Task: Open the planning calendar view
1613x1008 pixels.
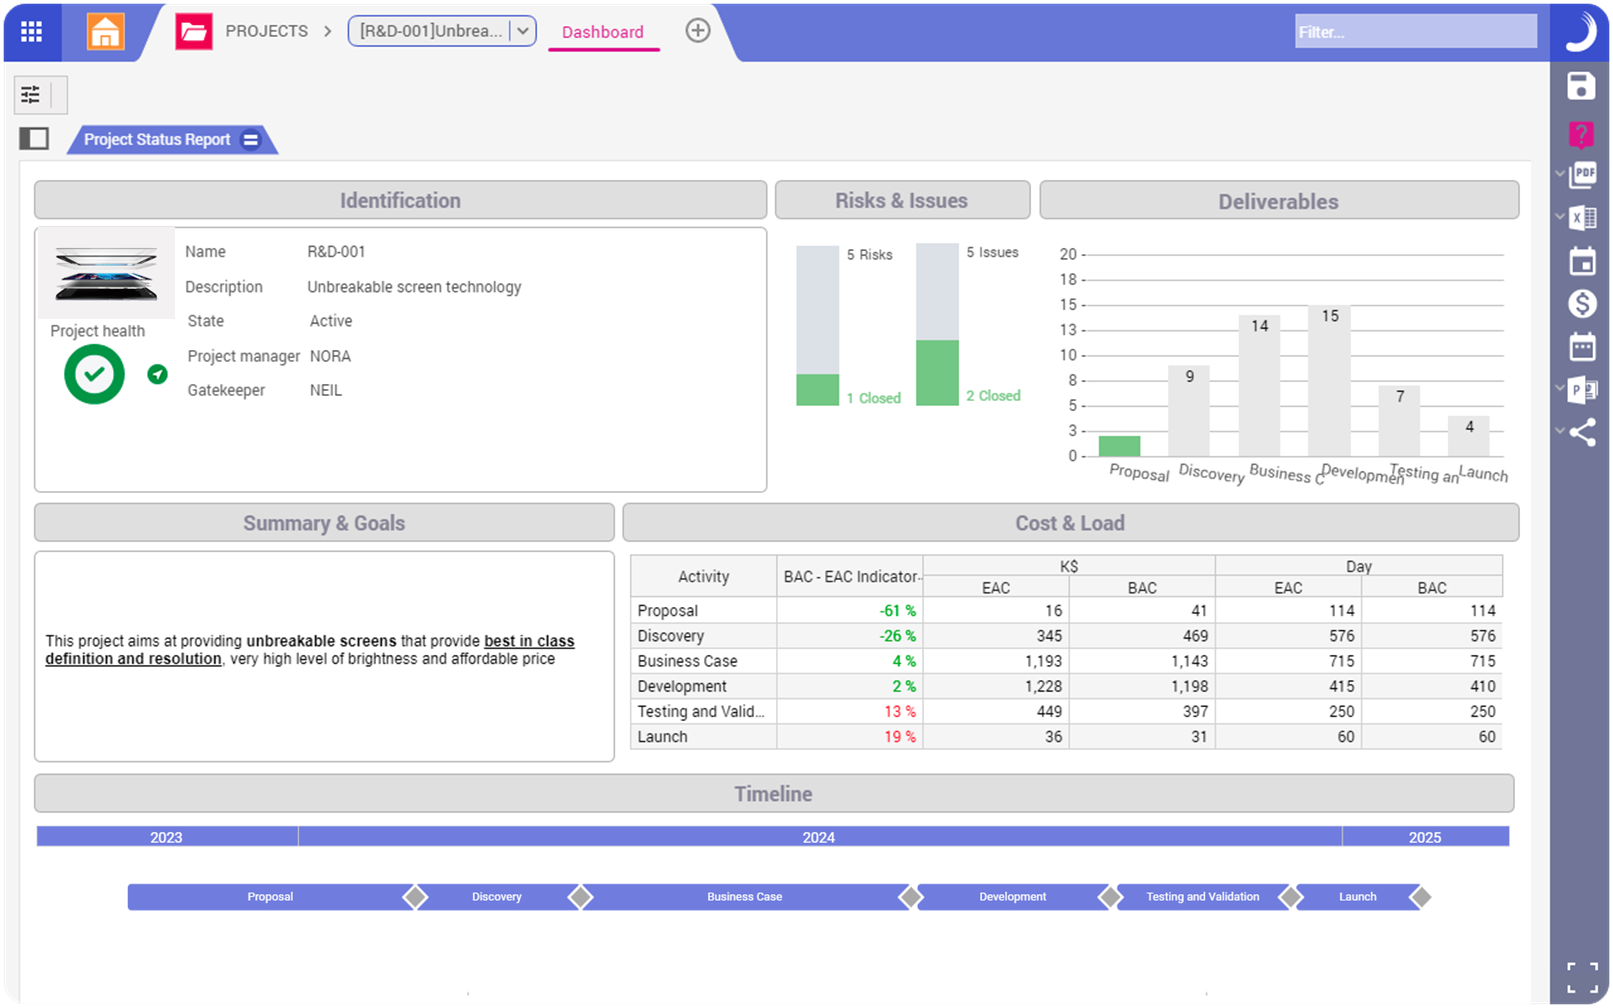Action: tap(1584, 261)
